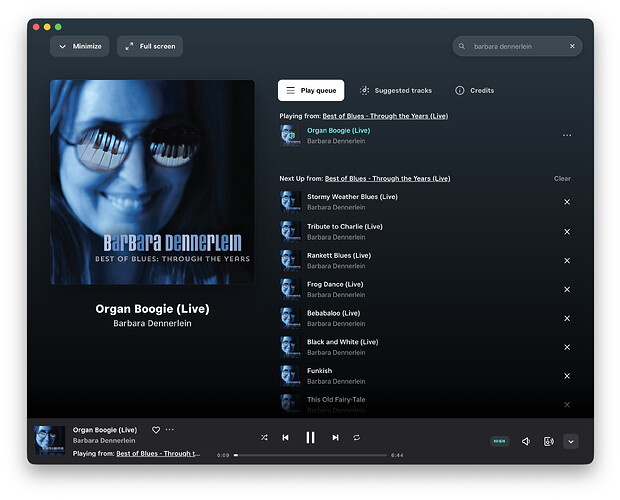Skip to the next track
620x500 pixels.
point(335,438)
